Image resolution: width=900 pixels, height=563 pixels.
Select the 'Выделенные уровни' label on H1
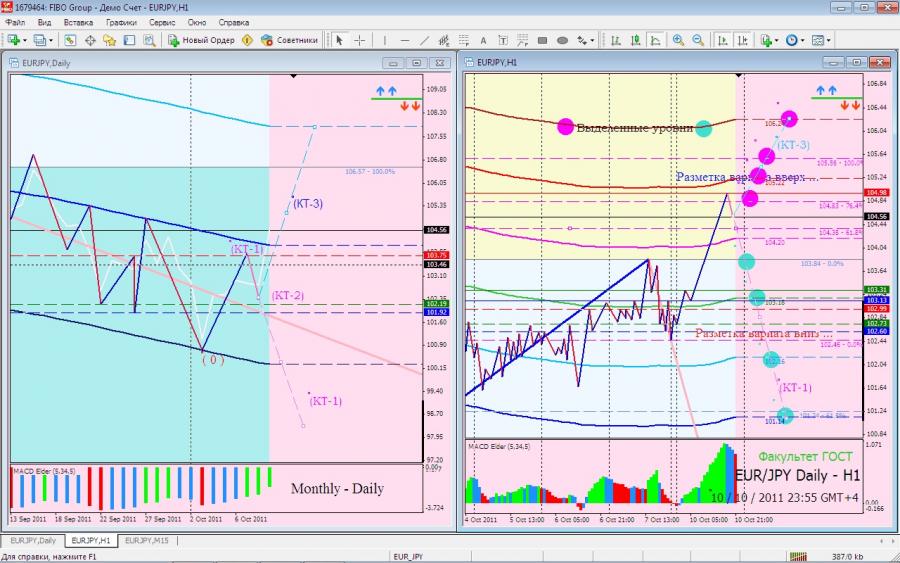point(634,127)
